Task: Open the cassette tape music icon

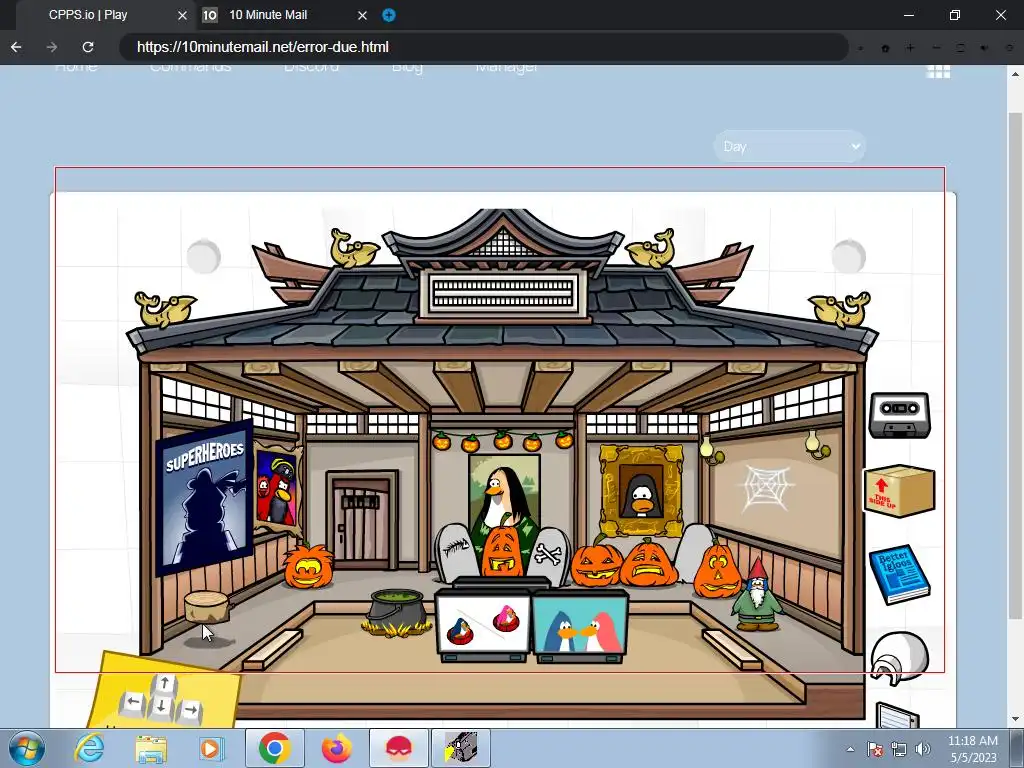Action: tap(899, 415)
